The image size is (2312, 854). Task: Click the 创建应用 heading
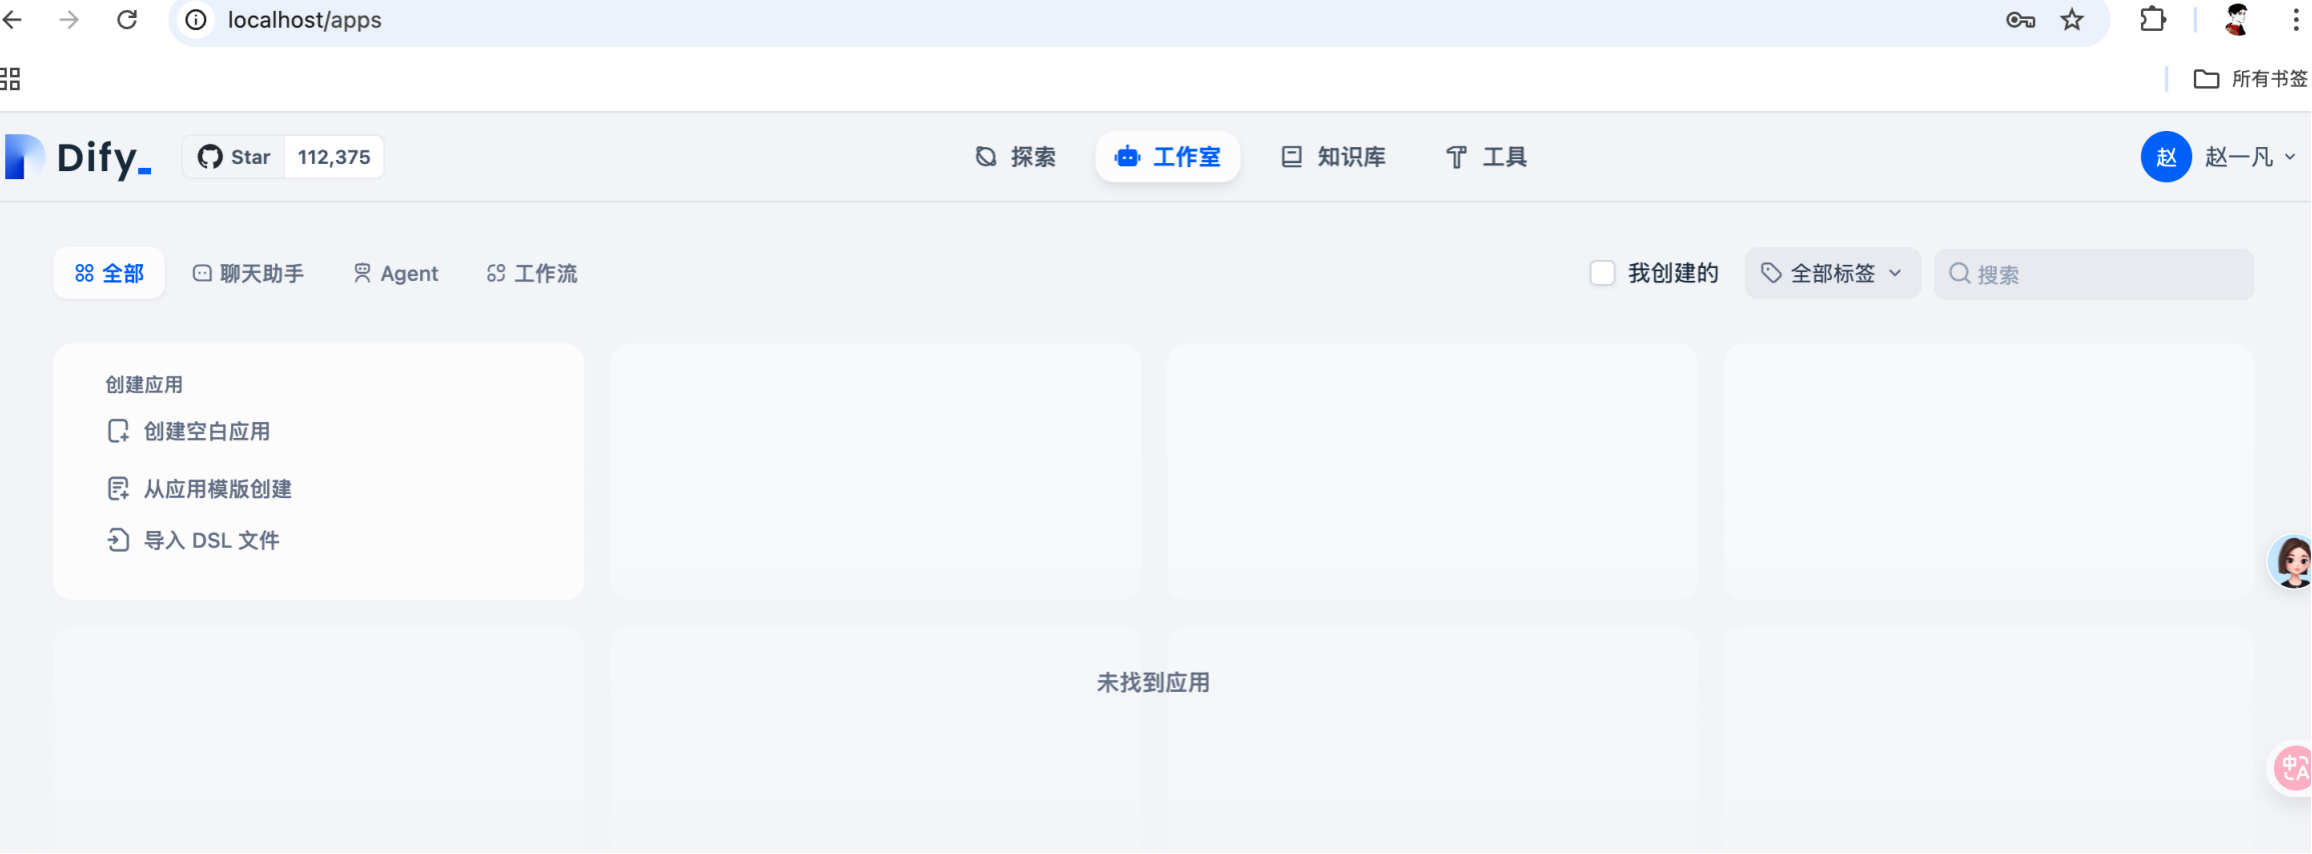[x=144, y=384]
